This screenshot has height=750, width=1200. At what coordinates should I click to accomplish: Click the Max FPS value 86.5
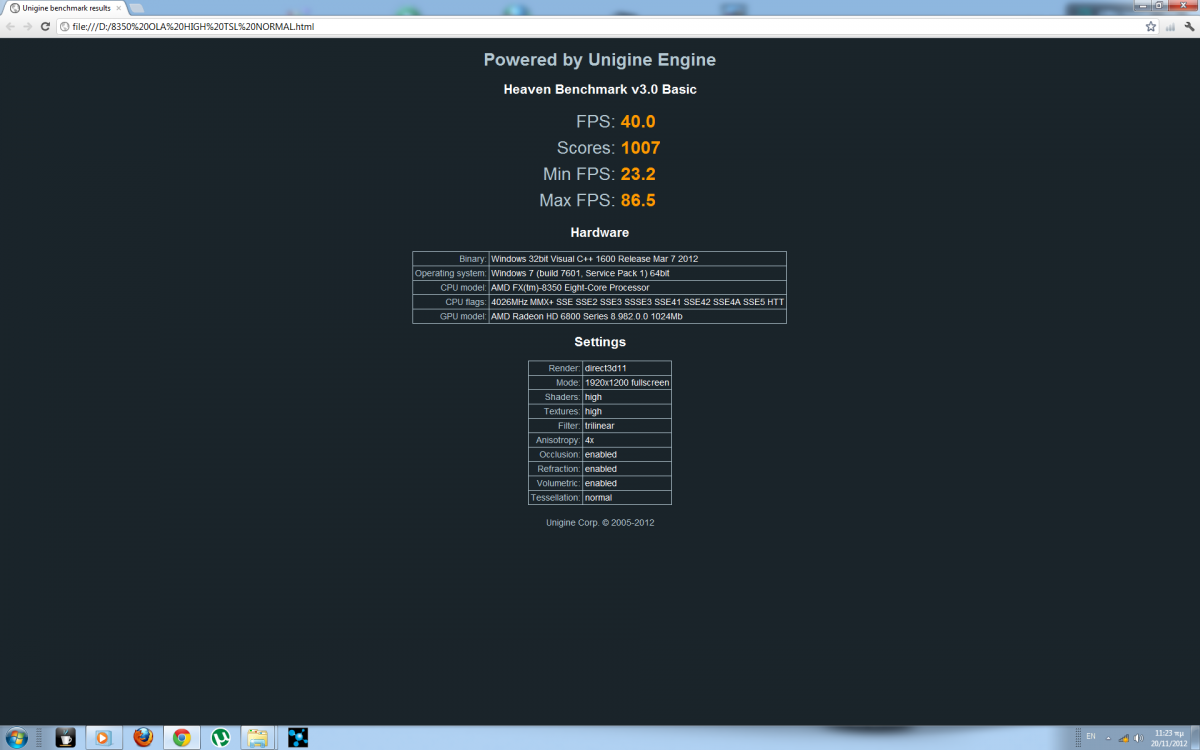click(638, 200)
